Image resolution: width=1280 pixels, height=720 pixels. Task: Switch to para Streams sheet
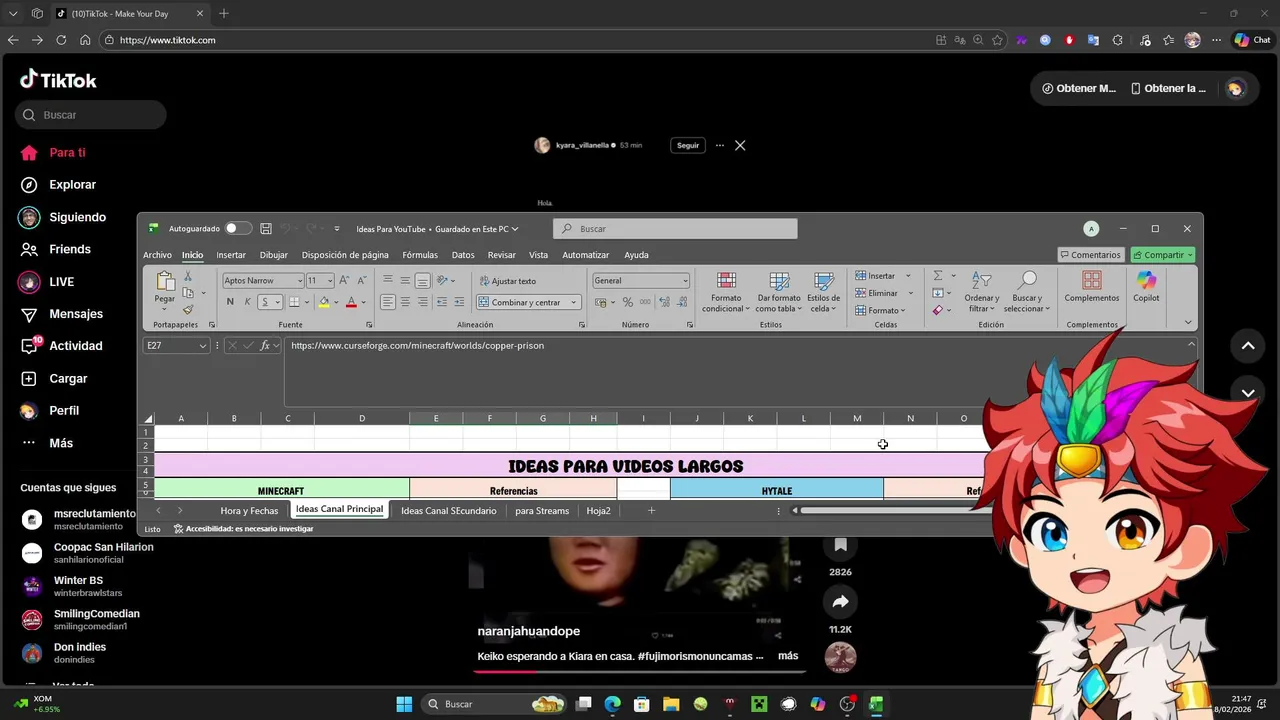(x=542, y=511)
